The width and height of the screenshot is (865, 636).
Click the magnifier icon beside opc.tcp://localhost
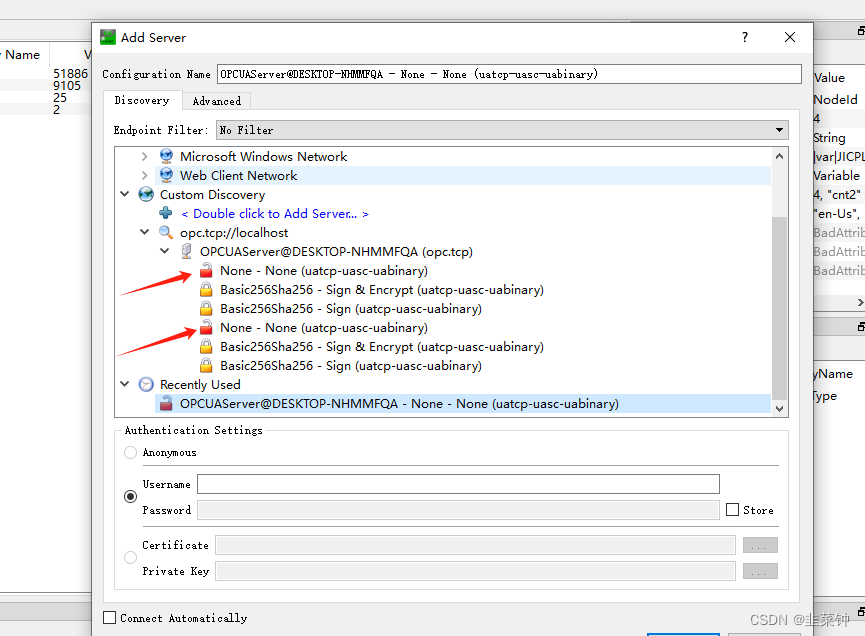(x=165, y=232)
